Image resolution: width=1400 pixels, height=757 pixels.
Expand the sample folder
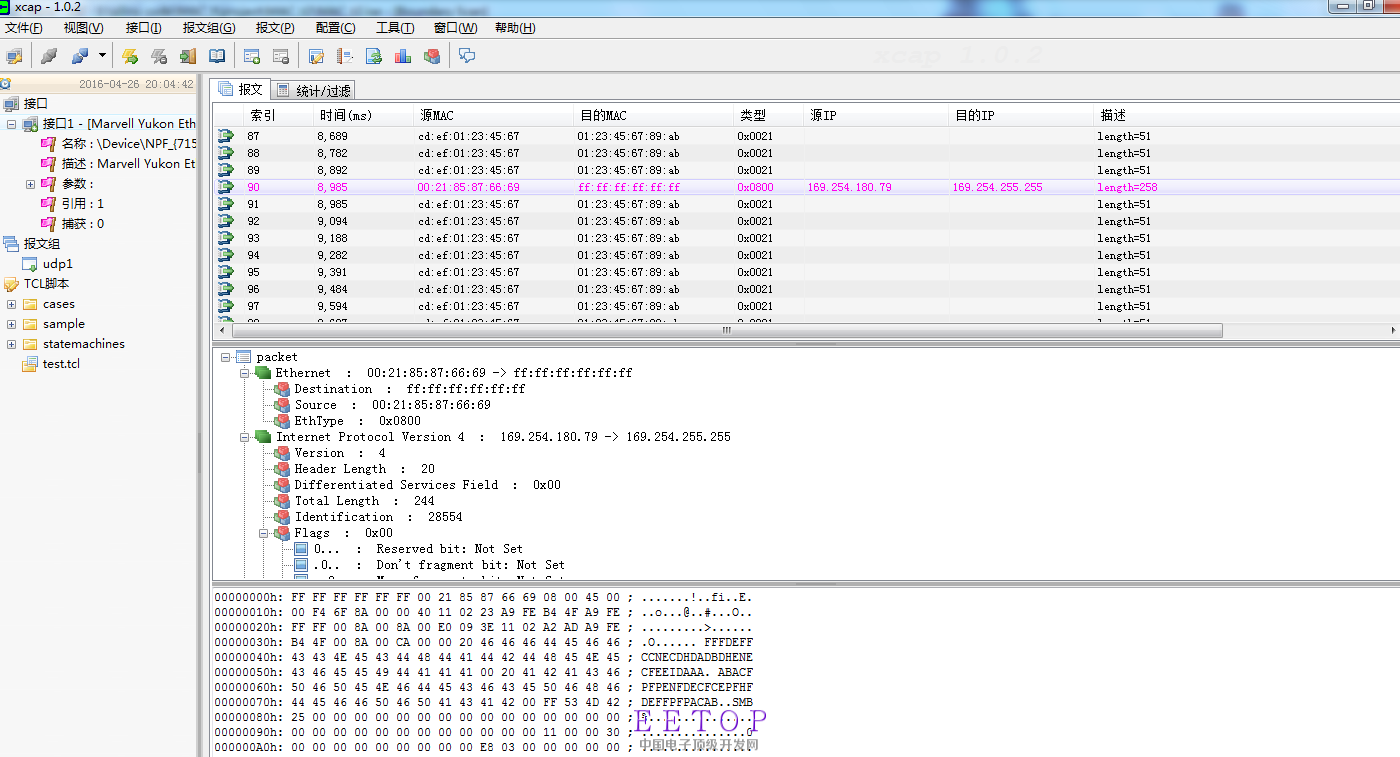pyautogui.click(x=11, y=324)
